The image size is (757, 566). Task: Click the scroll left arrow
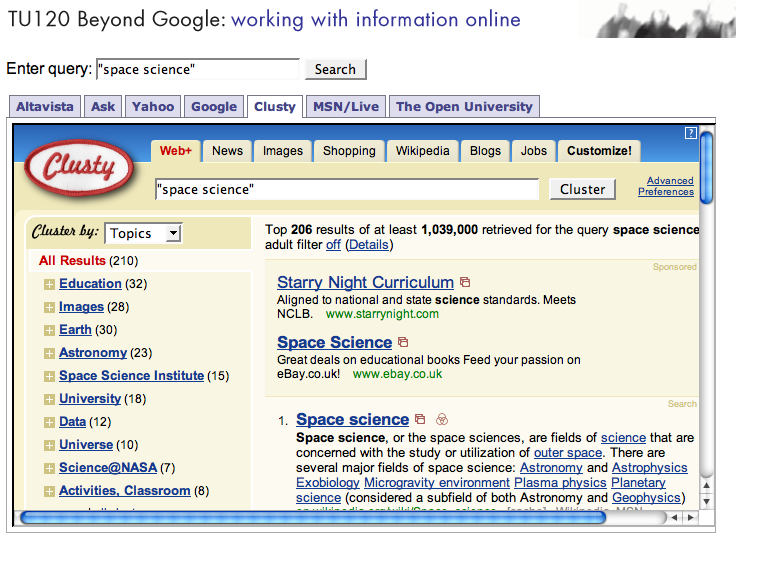[x=674, y=518]
